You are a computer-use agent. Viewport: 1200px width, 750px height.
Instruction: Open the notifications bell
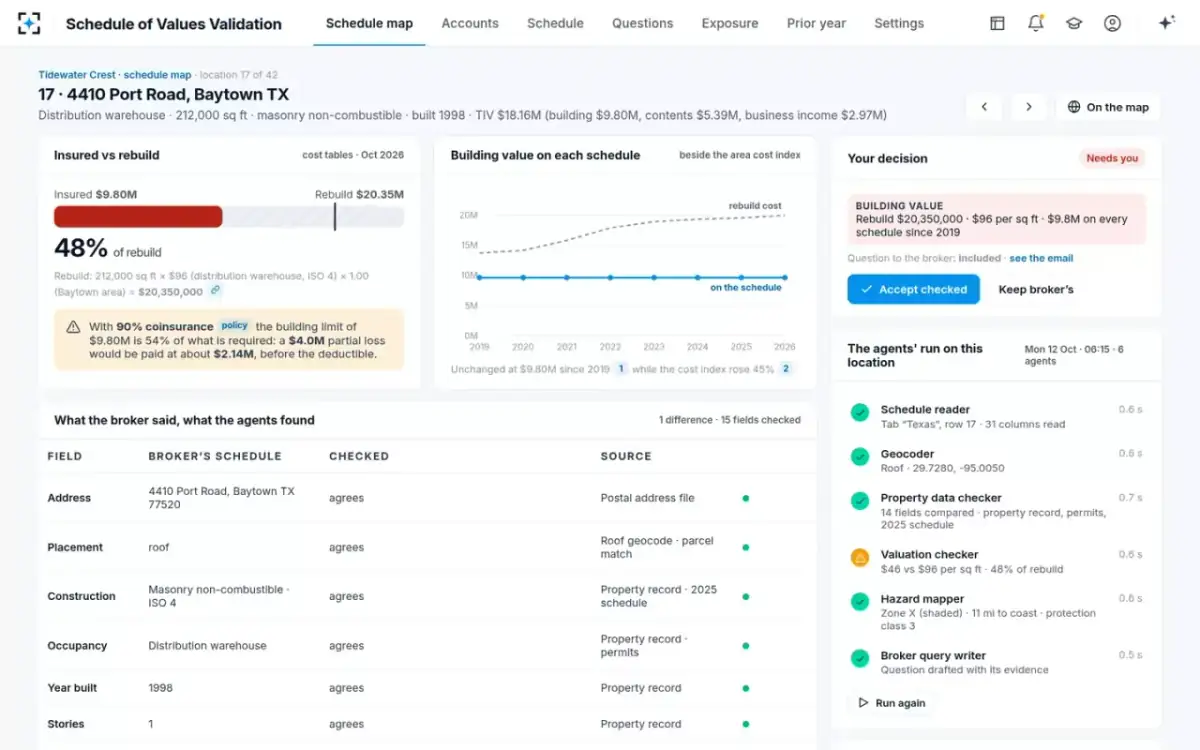(1036, 23)
